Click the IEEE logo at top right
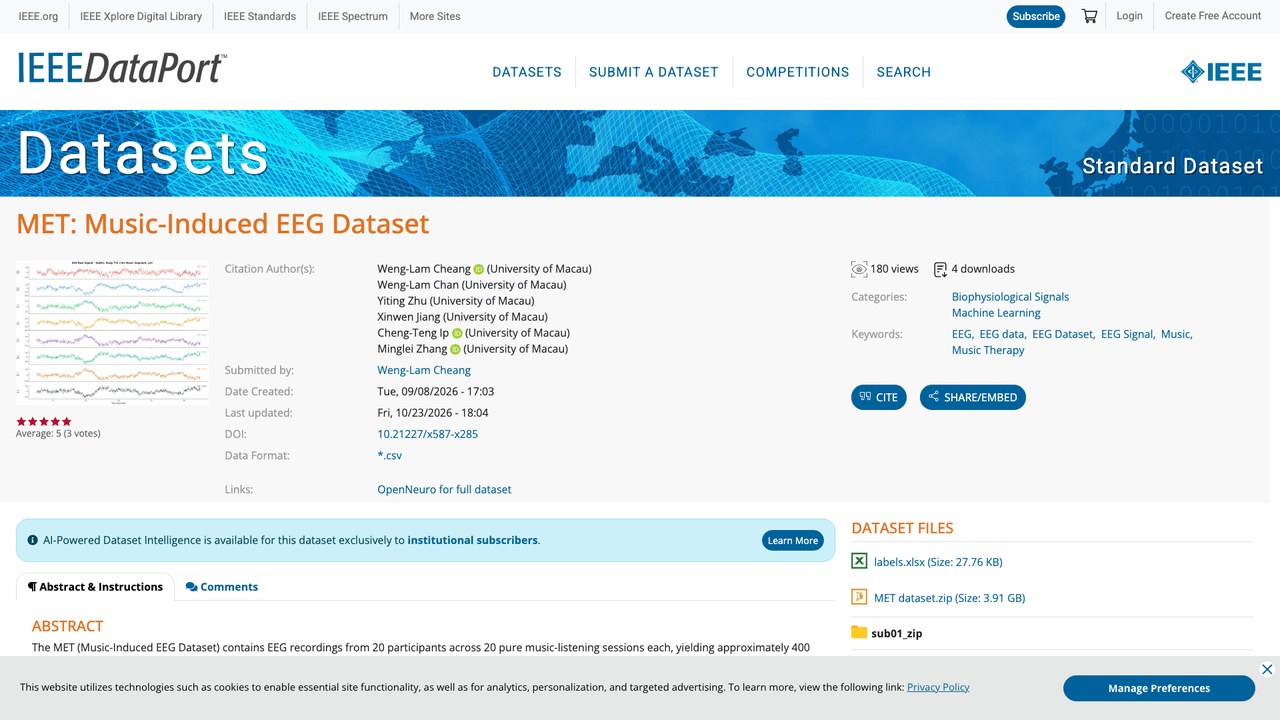The width and height of the screenshot is (1280, 720). coord(1221,72)
